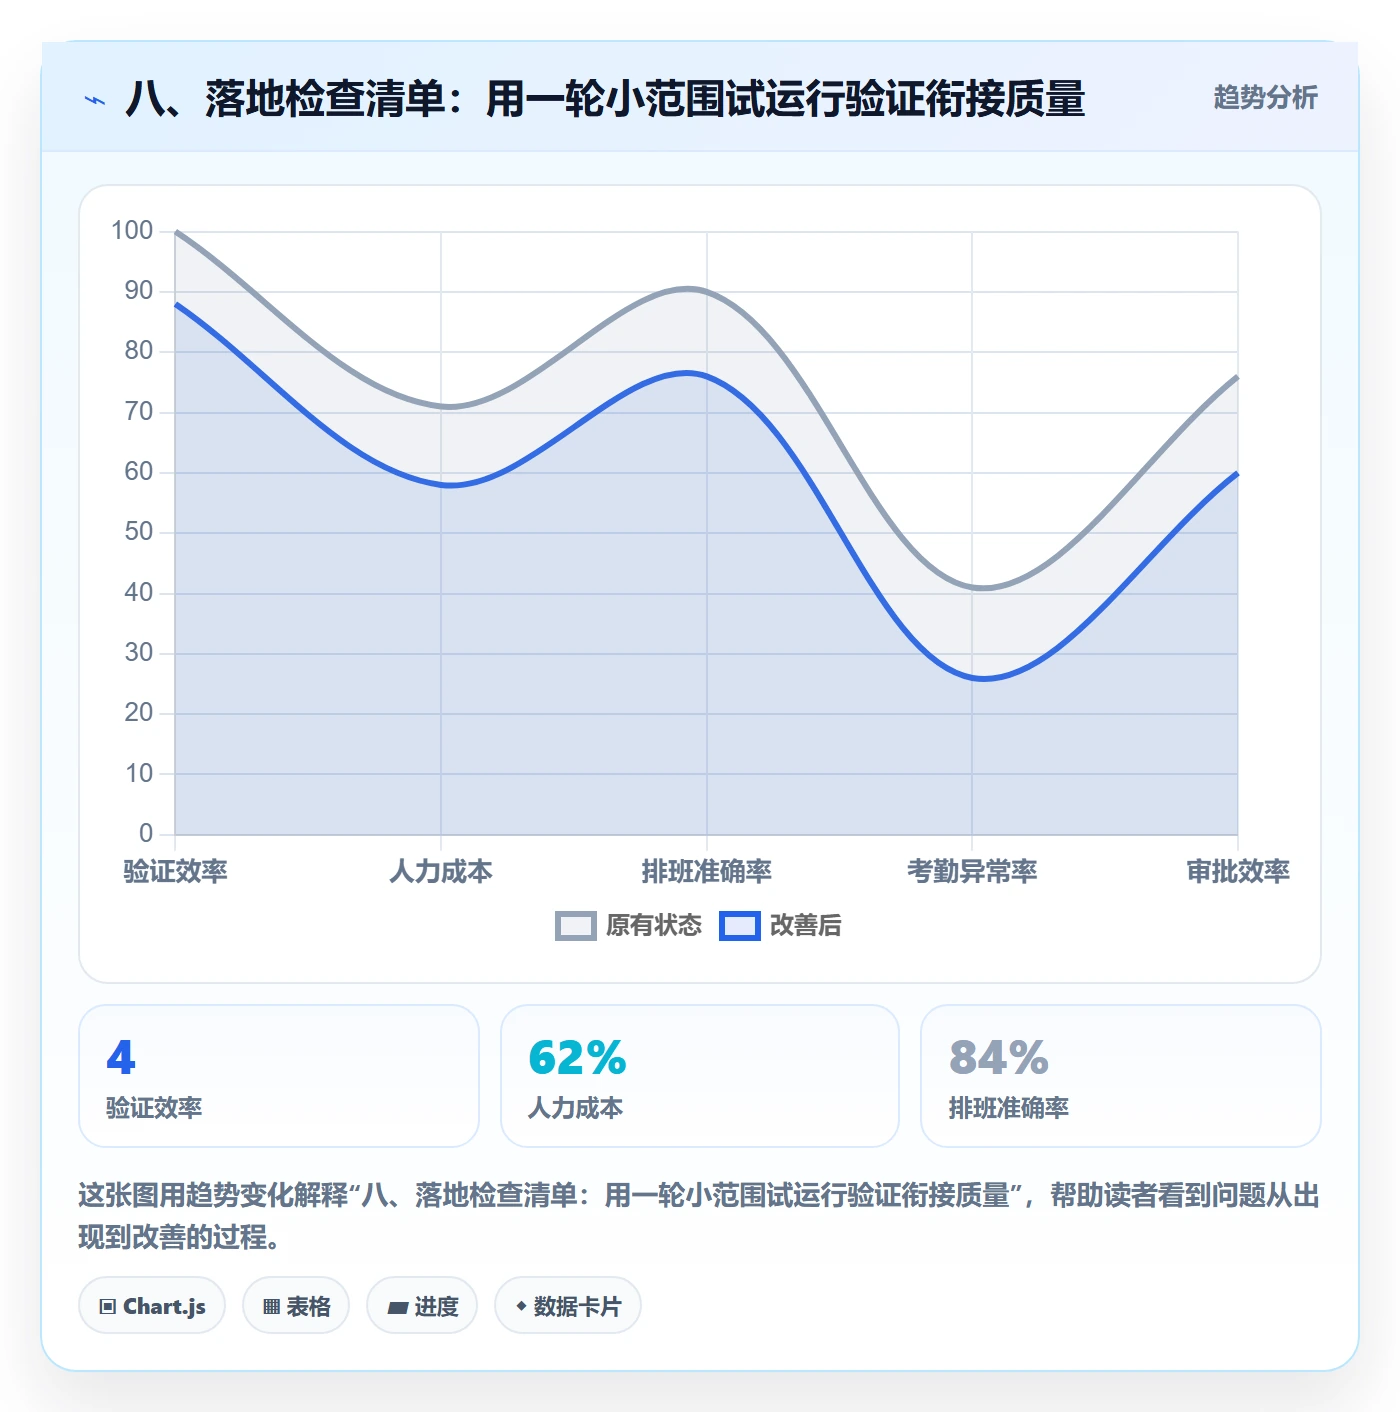Click the 趋势分析 label in the header
Screen dimensions: 1400x1412
[1265, 98]
